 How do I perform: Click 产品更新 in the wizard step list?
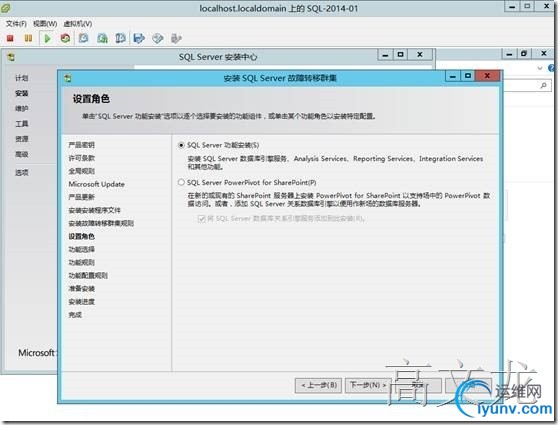[81, 197]
